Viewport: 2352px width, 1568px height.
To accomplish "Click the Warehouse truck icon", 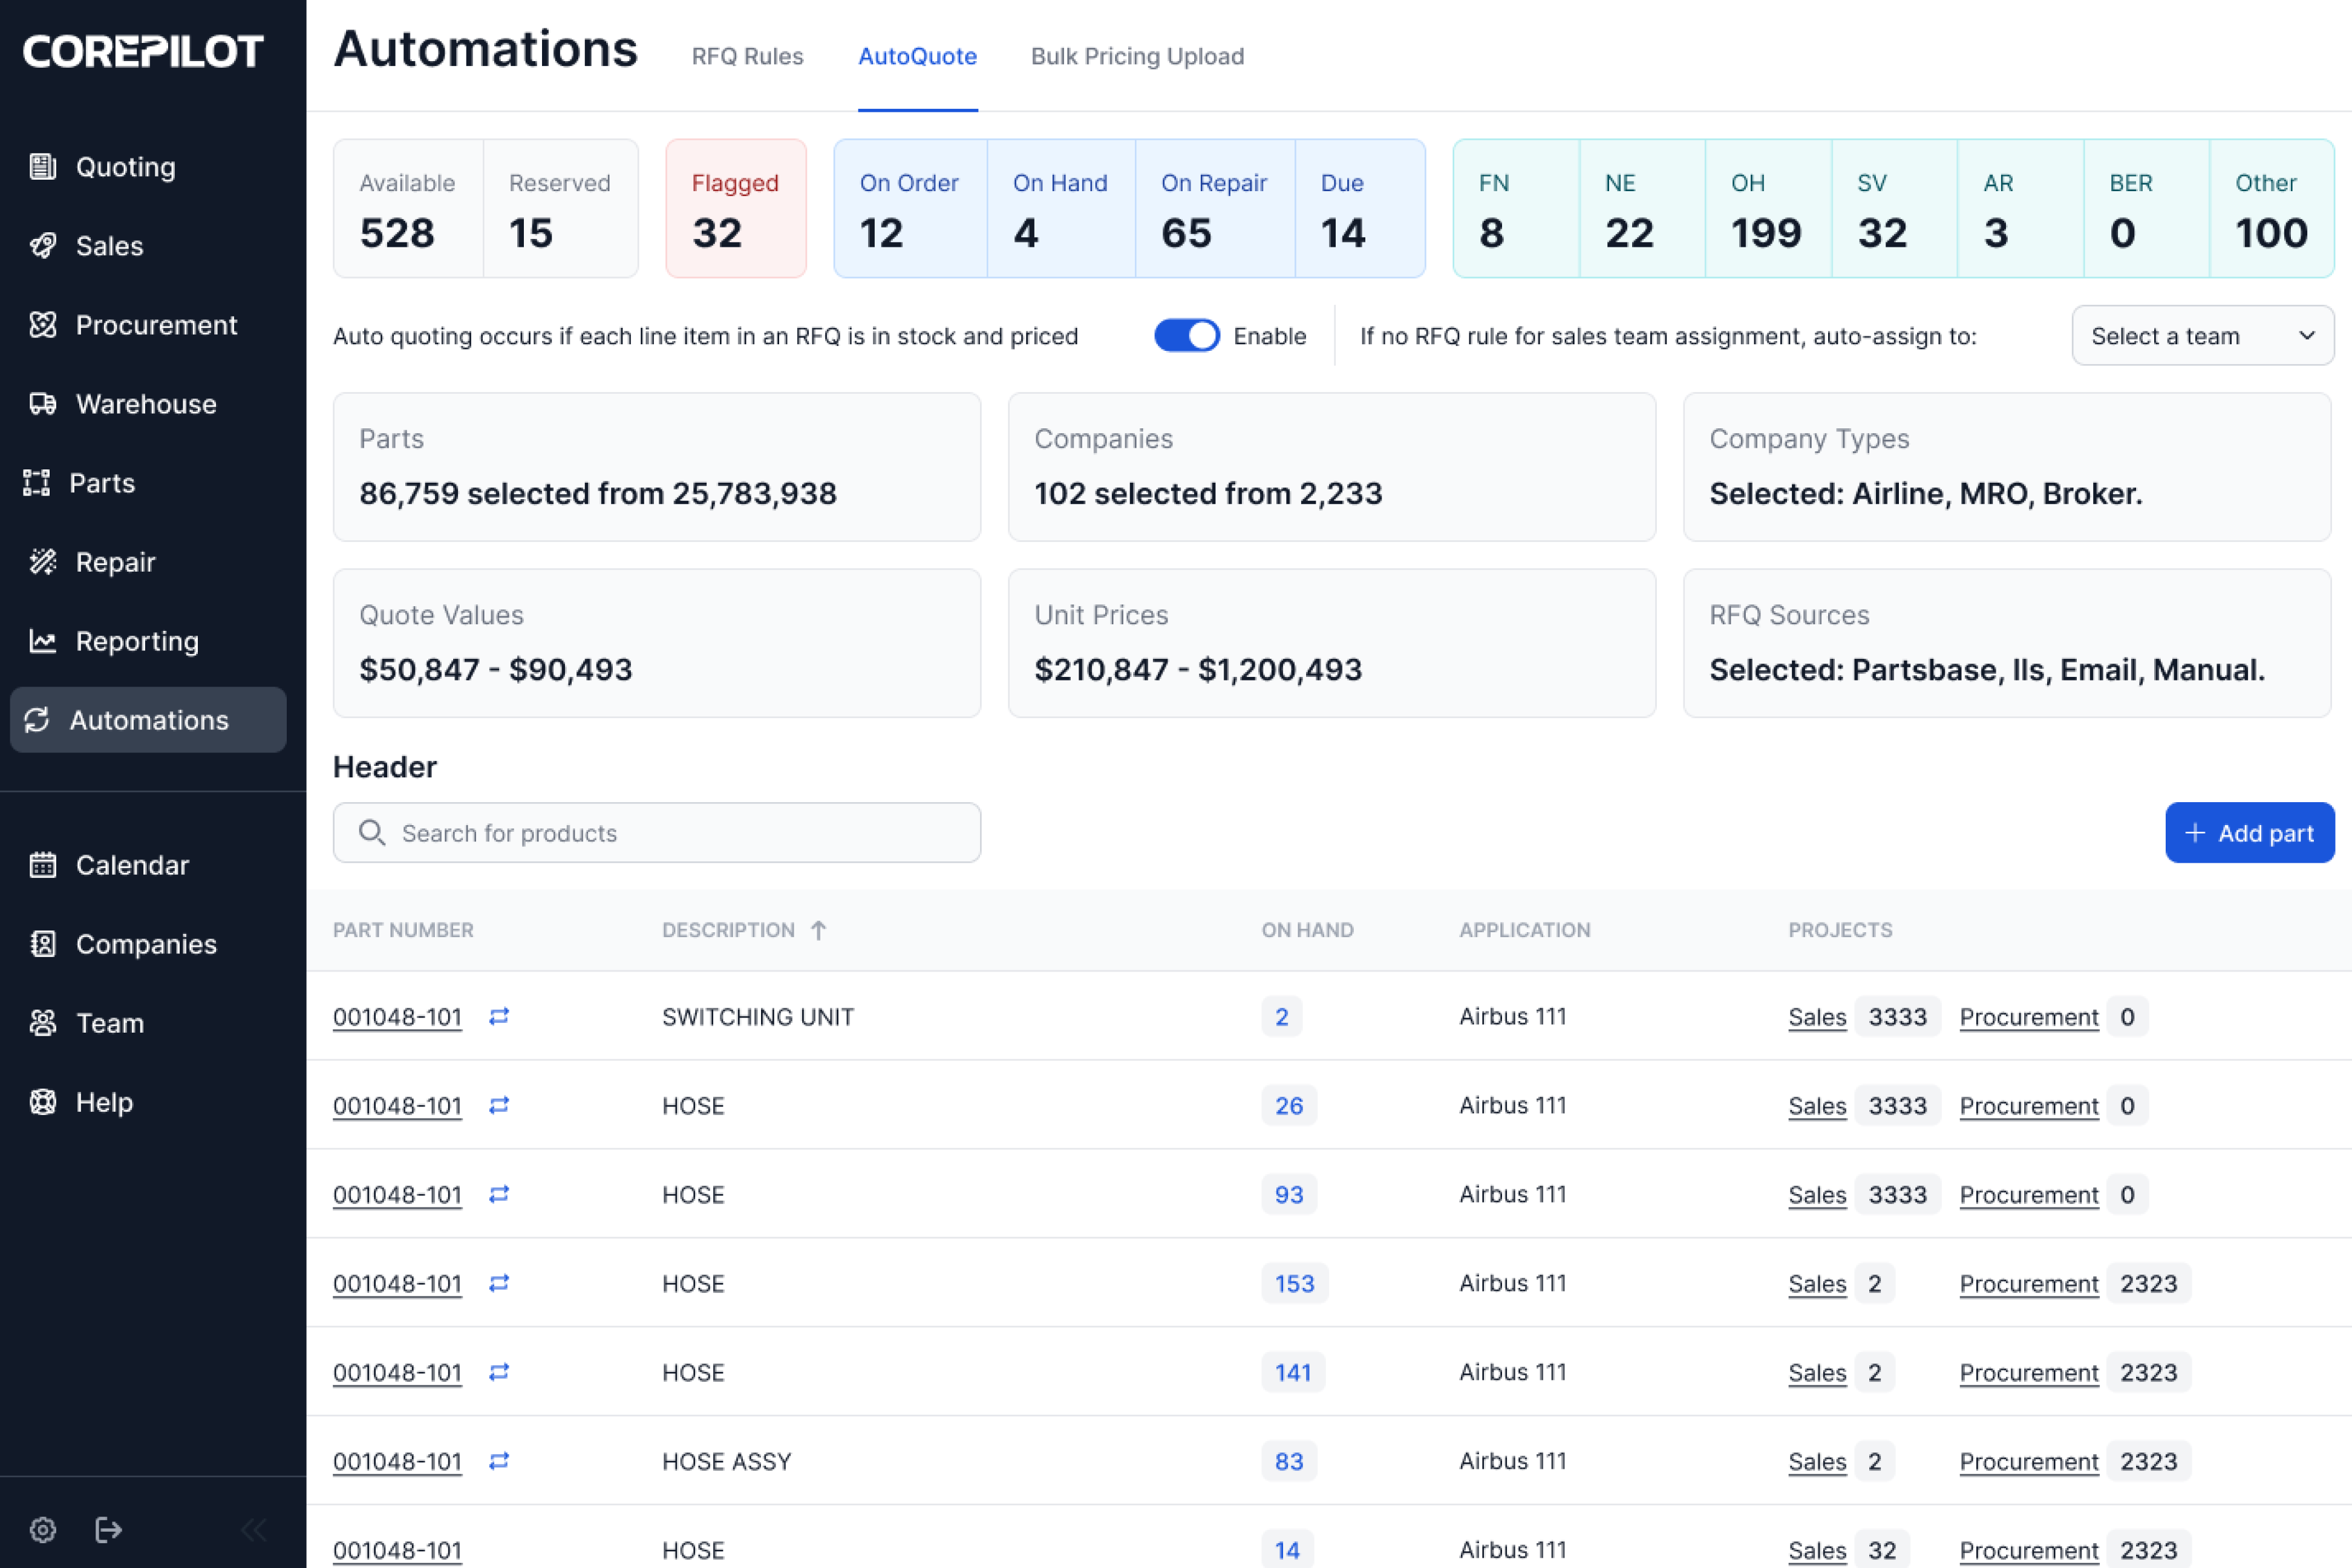I will tap(43, 404).
